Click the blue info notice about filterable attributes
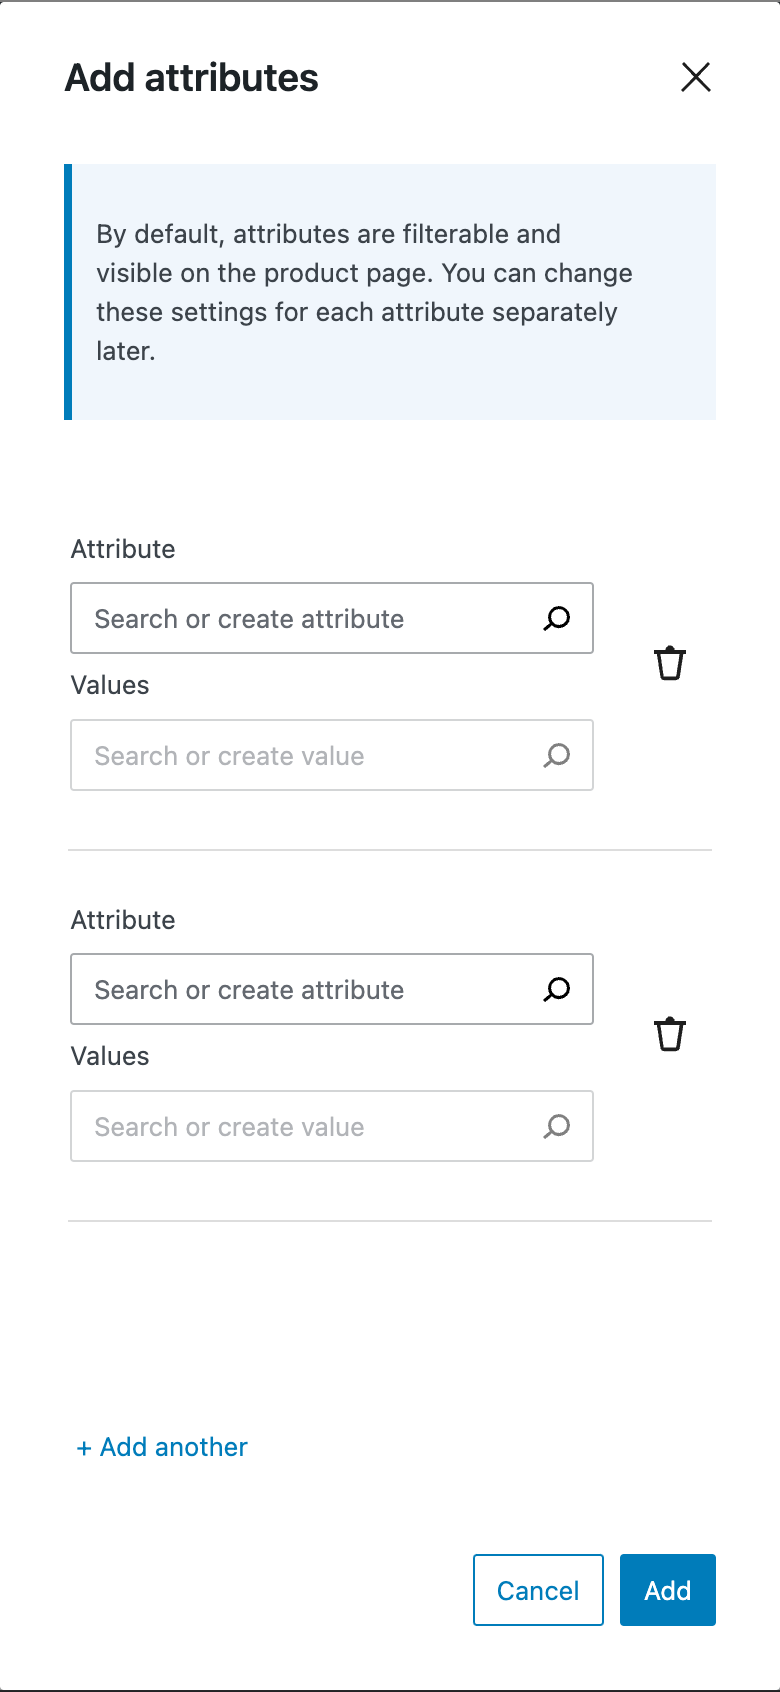 (x=390, y=292)
